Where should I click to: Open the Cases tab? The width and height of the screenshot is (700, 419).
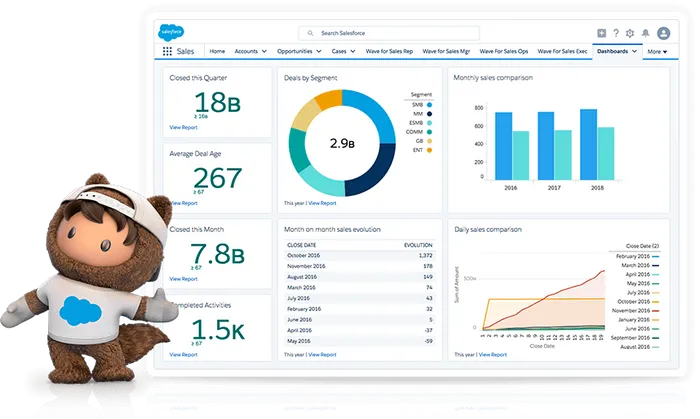(x=339, y=51)
